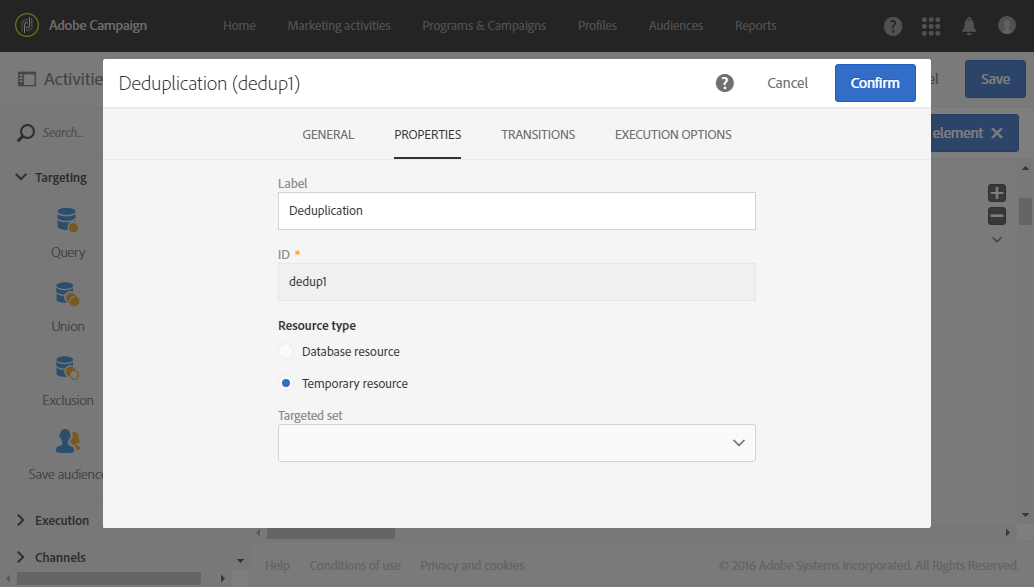Select the Union activity icon

coord(67,294)
